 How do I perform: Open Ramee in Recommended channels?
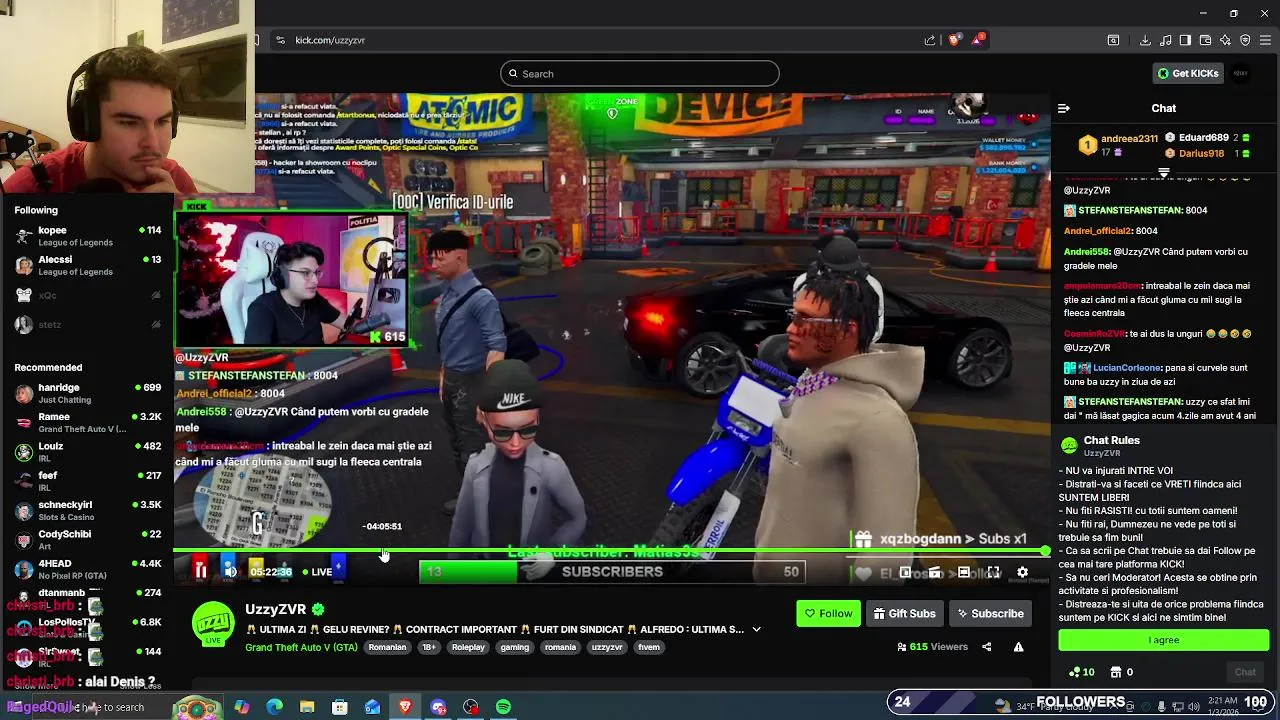(x=87, y=422)
